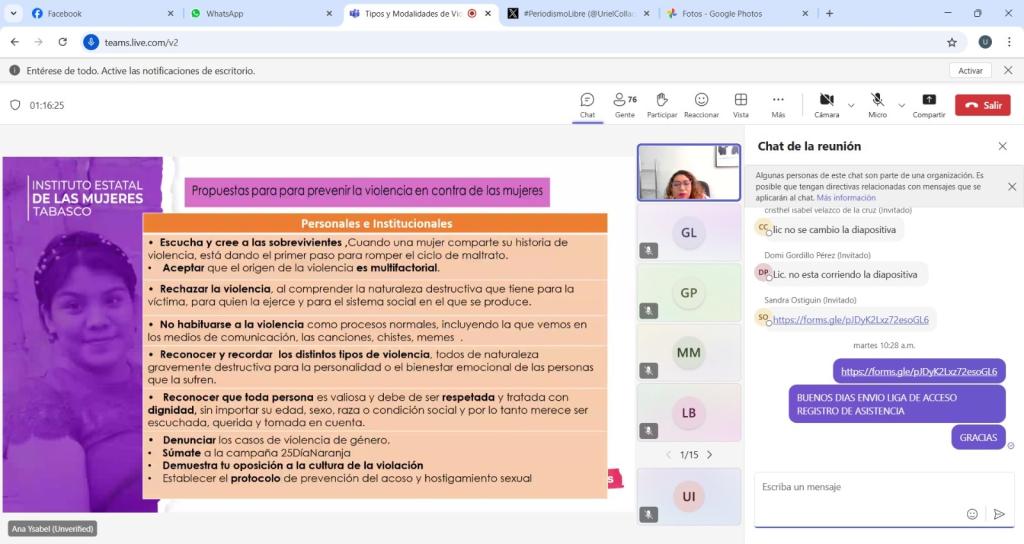Click the Activar notifications button
1024x544 pixels.
[970, 71]
